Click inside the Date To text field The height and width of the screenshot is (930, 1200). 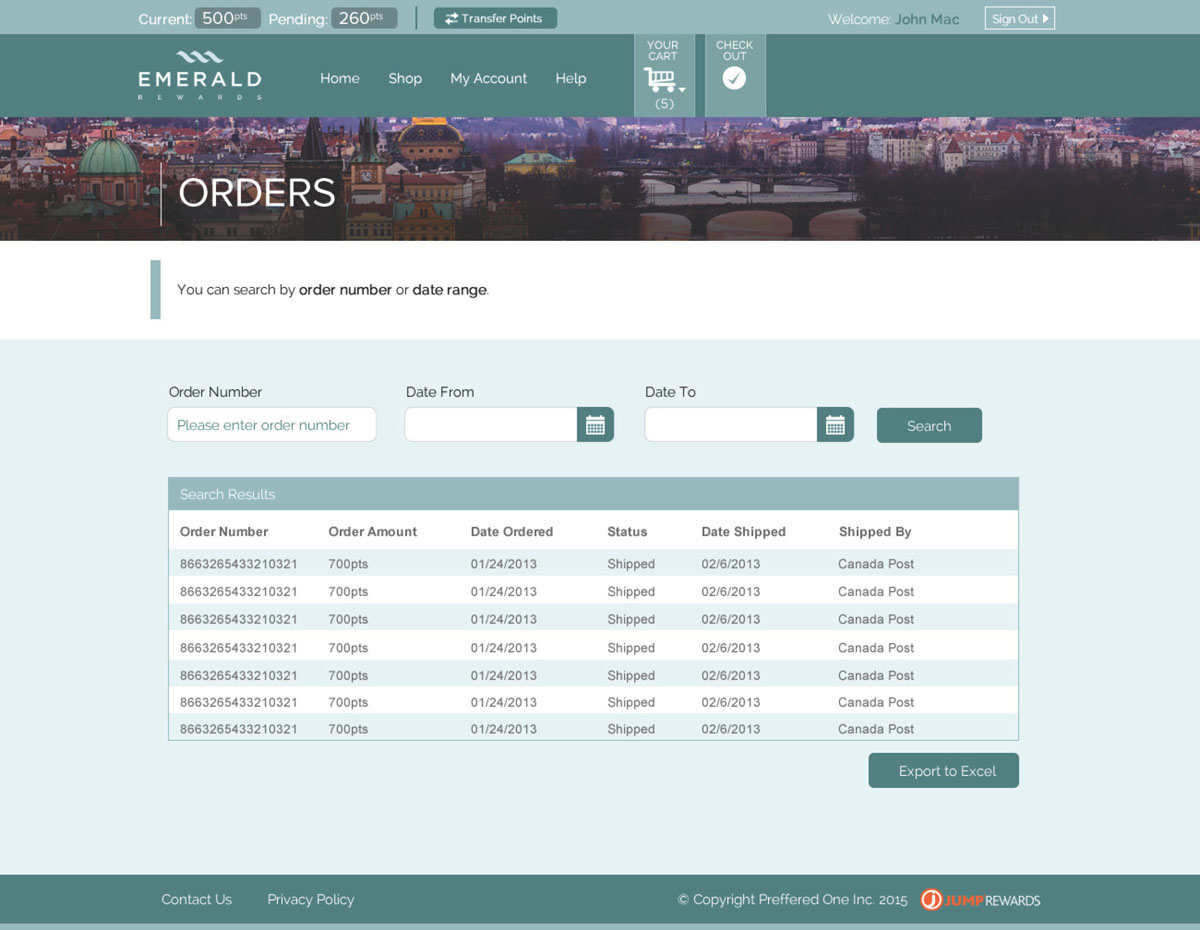tap(731, 425)
